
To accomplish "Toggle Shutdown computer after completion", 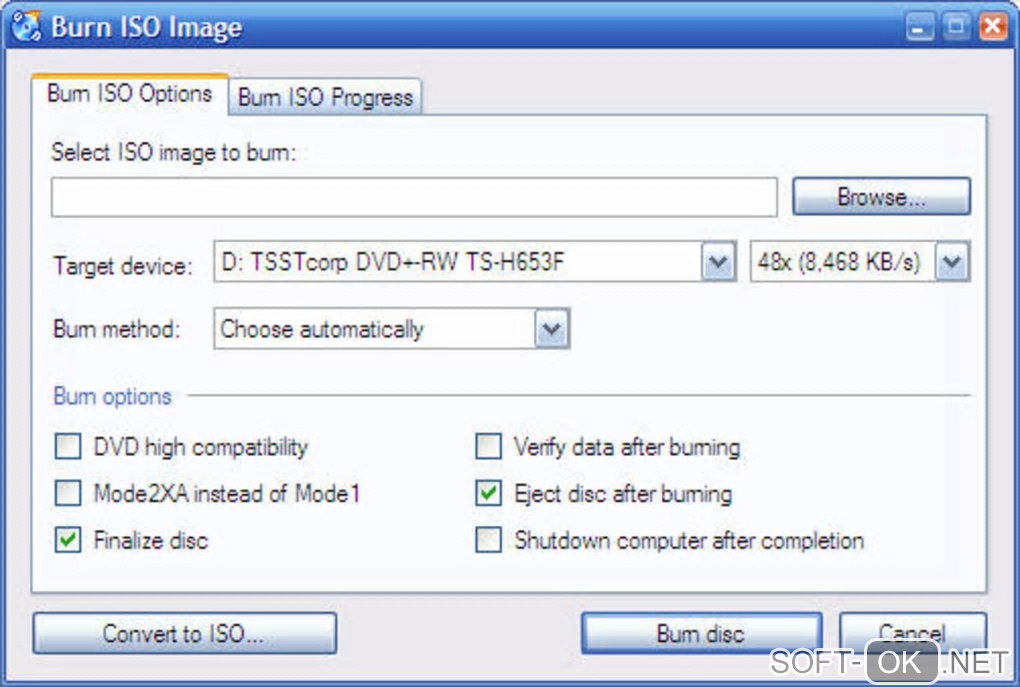I will 488,541.
